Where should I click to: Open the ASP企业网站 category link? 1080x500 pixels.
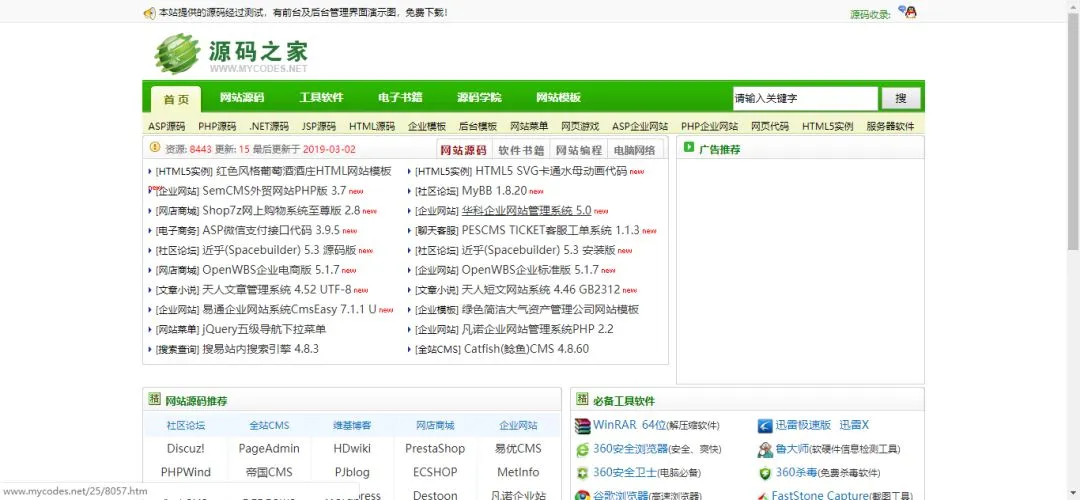click(x=640, y=127)
